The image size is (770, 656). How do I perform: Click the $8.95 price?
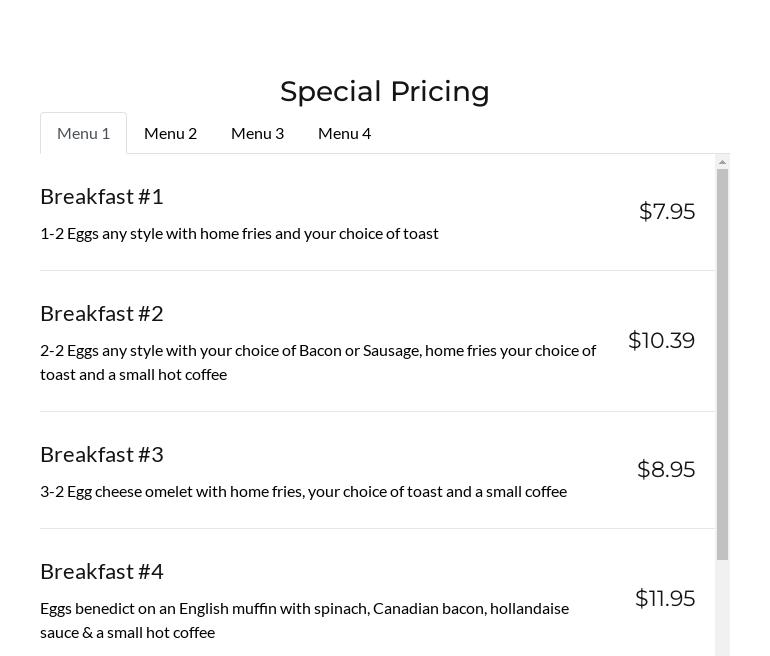666,470
